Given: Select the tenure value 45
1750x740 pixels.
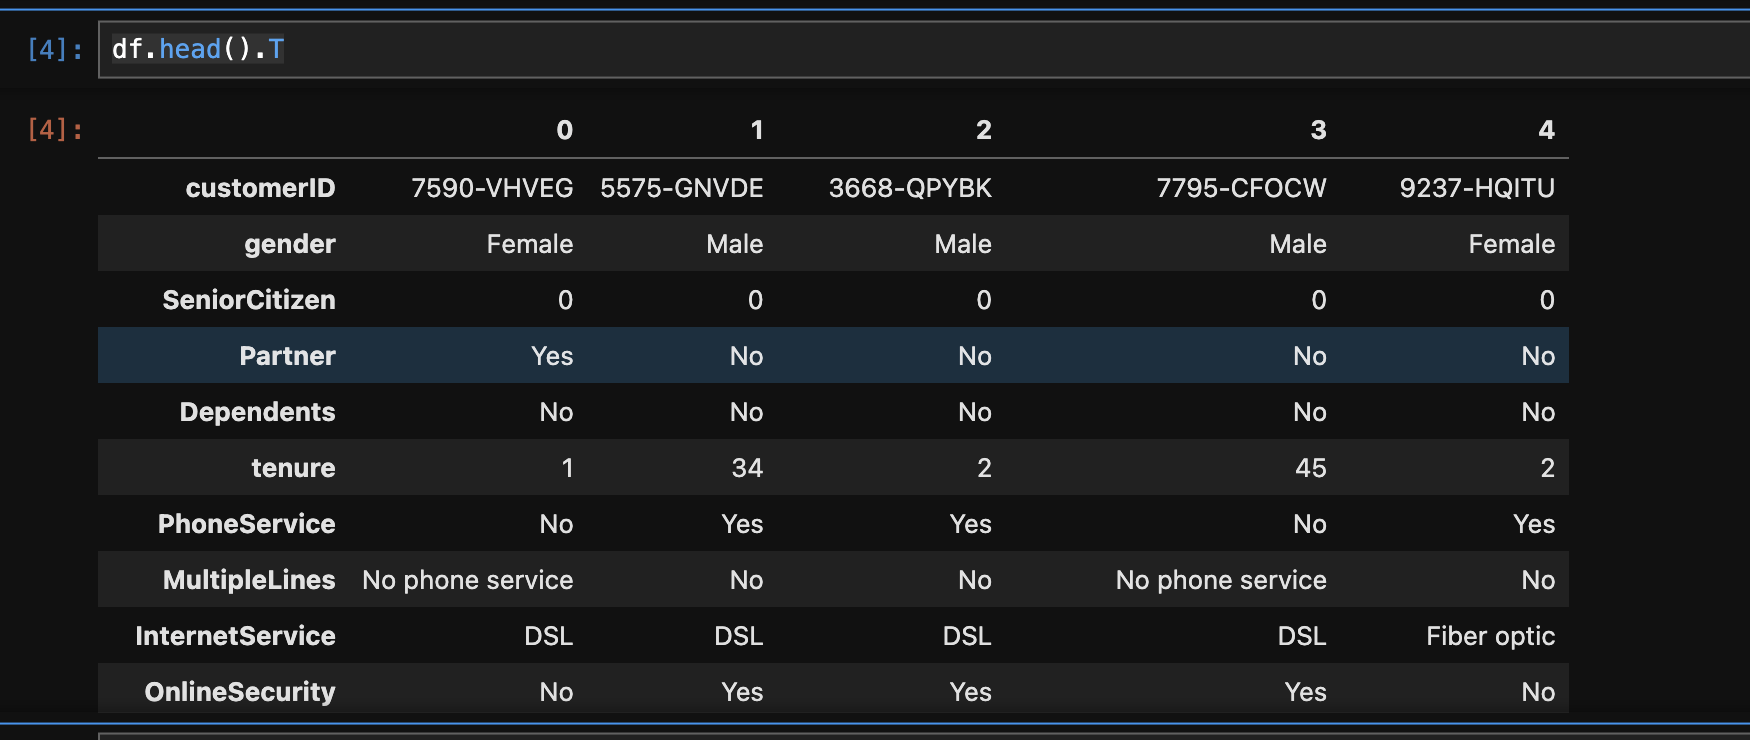Looking at the screenshot, I should coord(1310,468).
